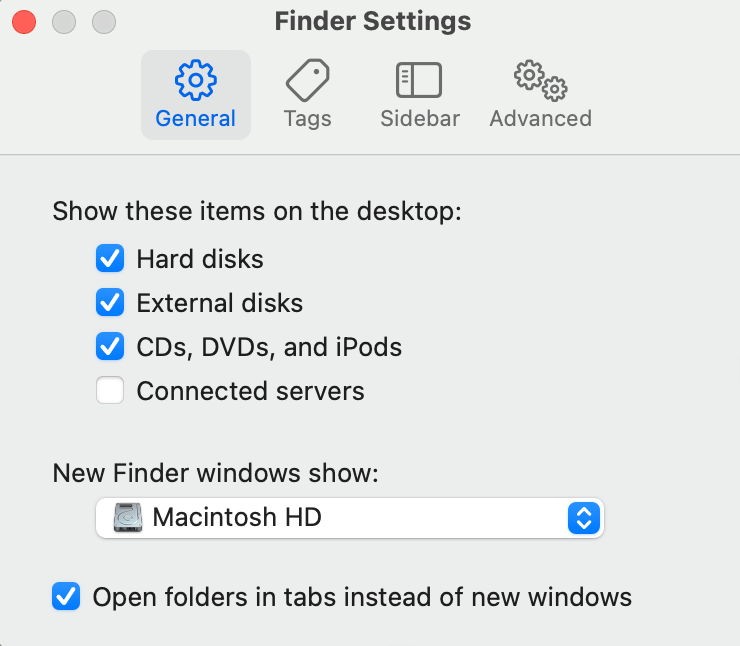Screen dimensions: 740x646
Task: Click the General tab label text
Action: click(x=195, y=118)
